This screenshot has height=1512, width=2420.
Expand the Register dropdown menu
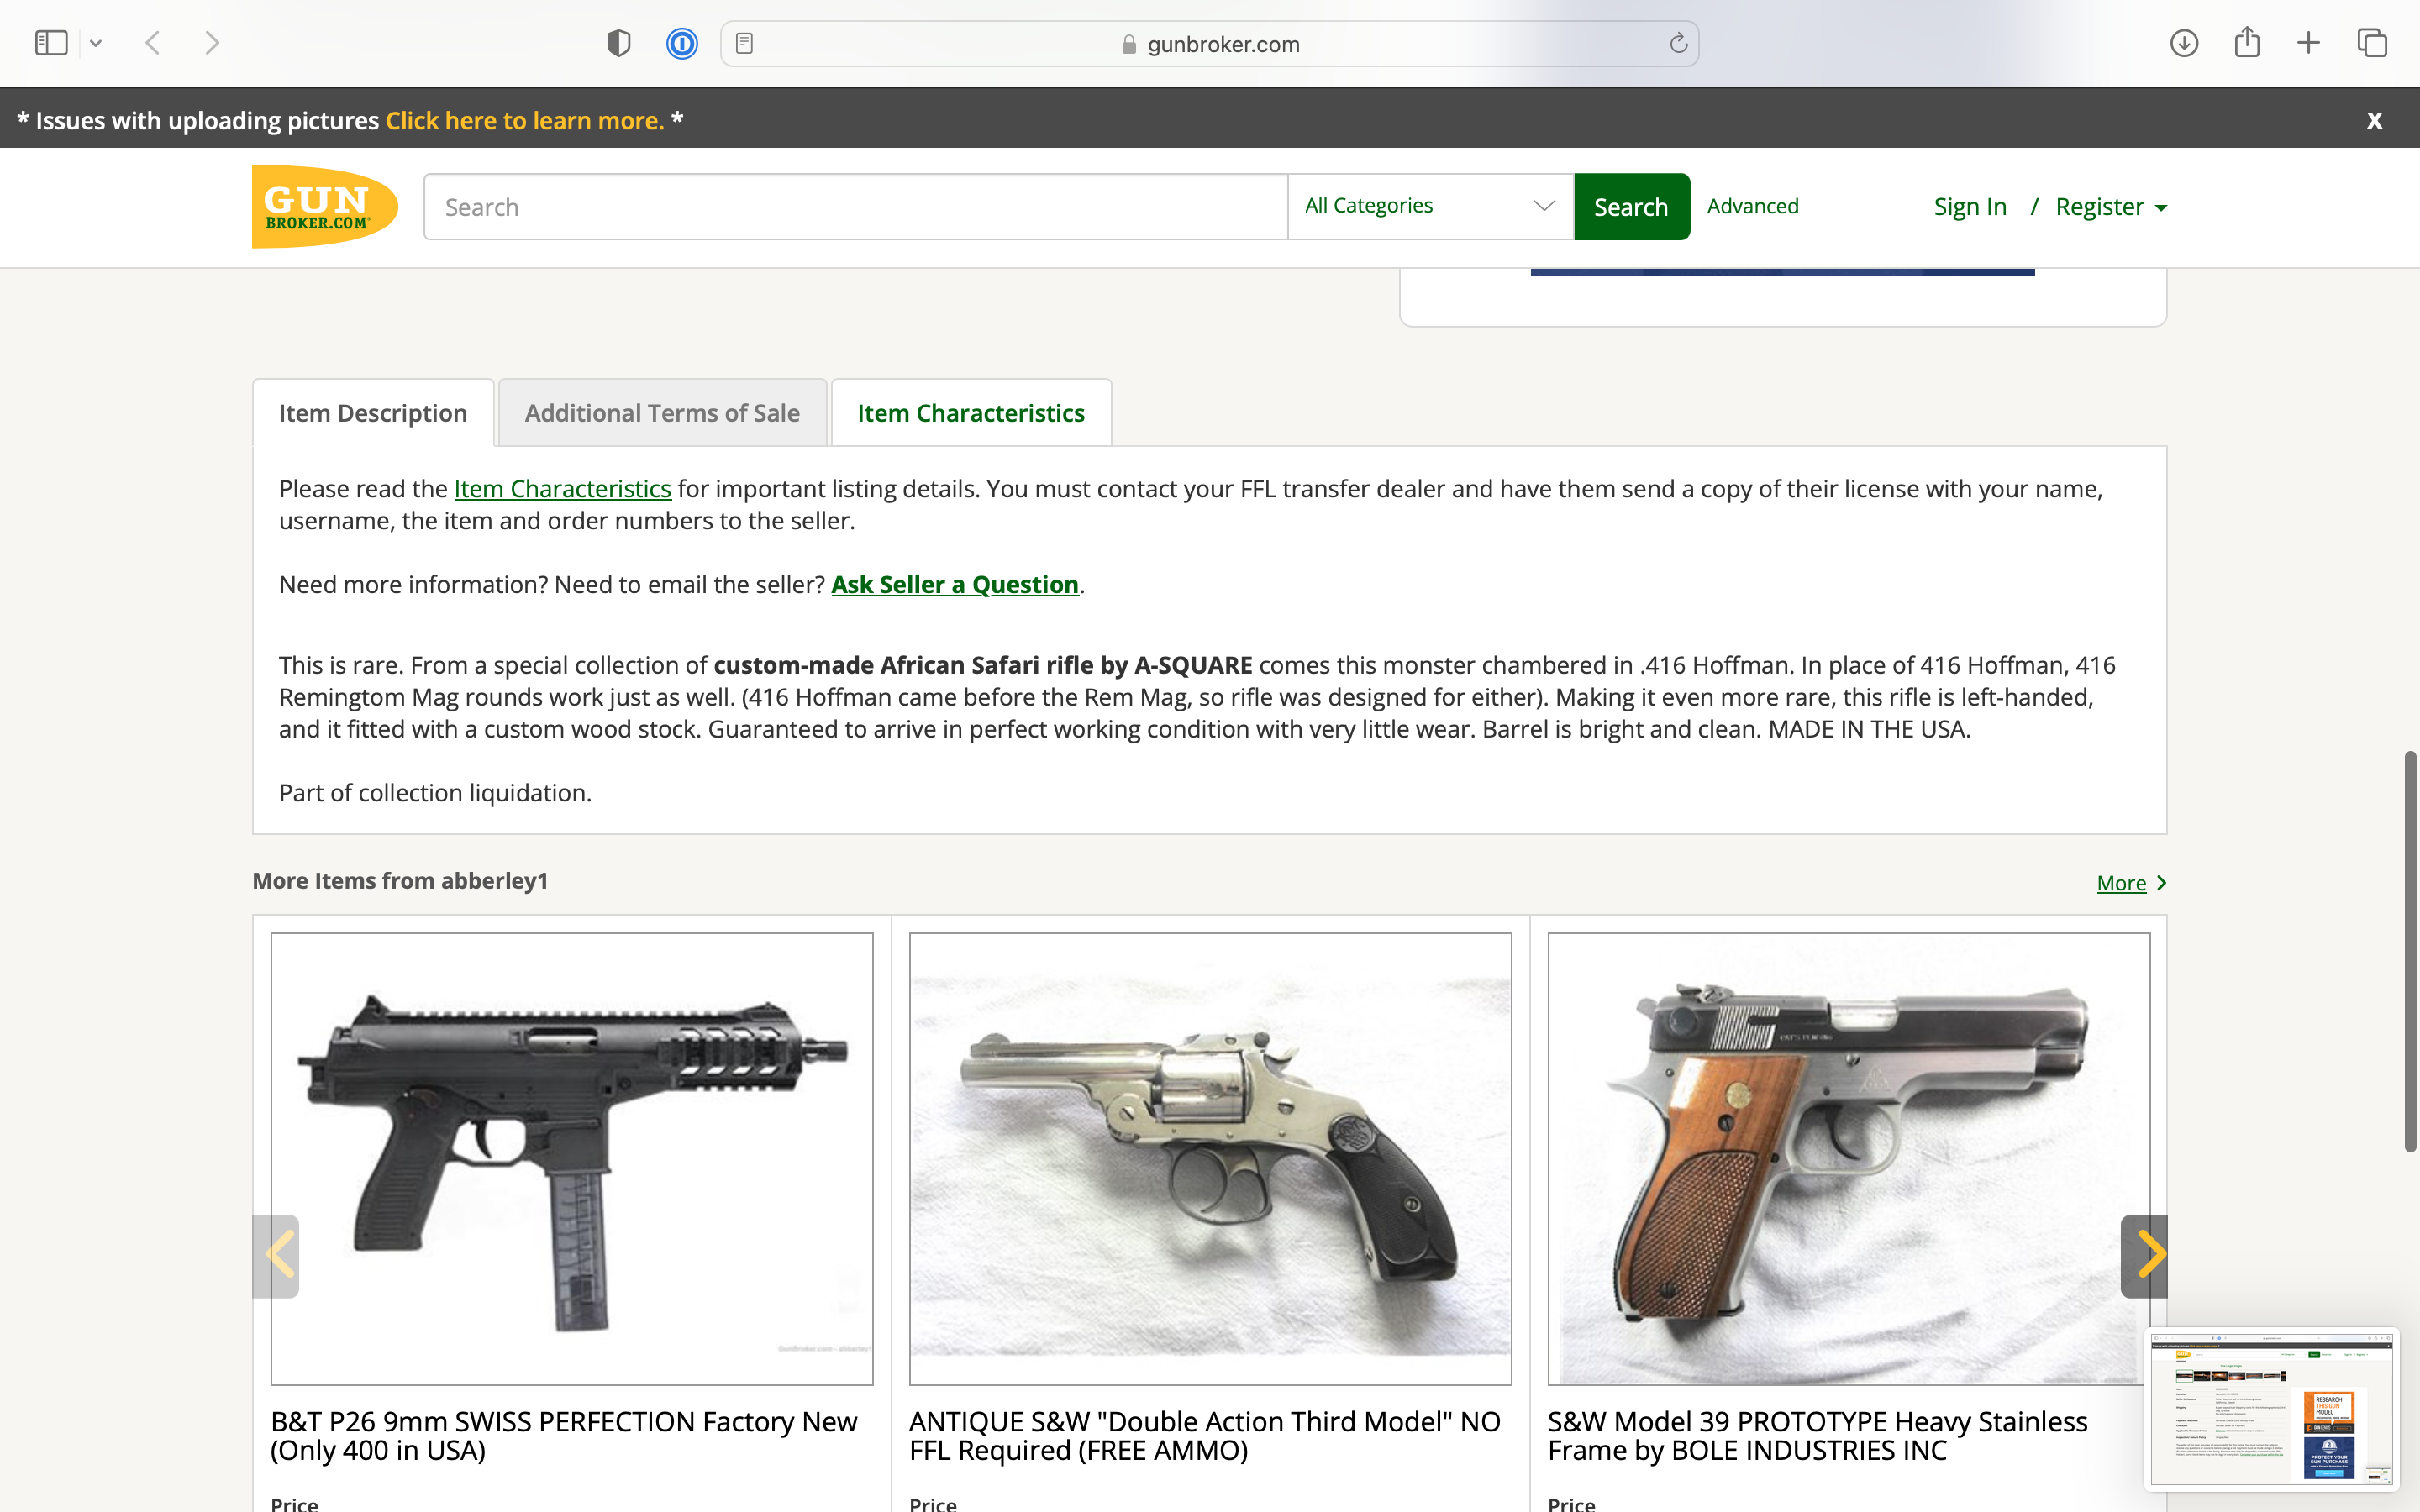pyautogui.click(x=2111, y=207)
